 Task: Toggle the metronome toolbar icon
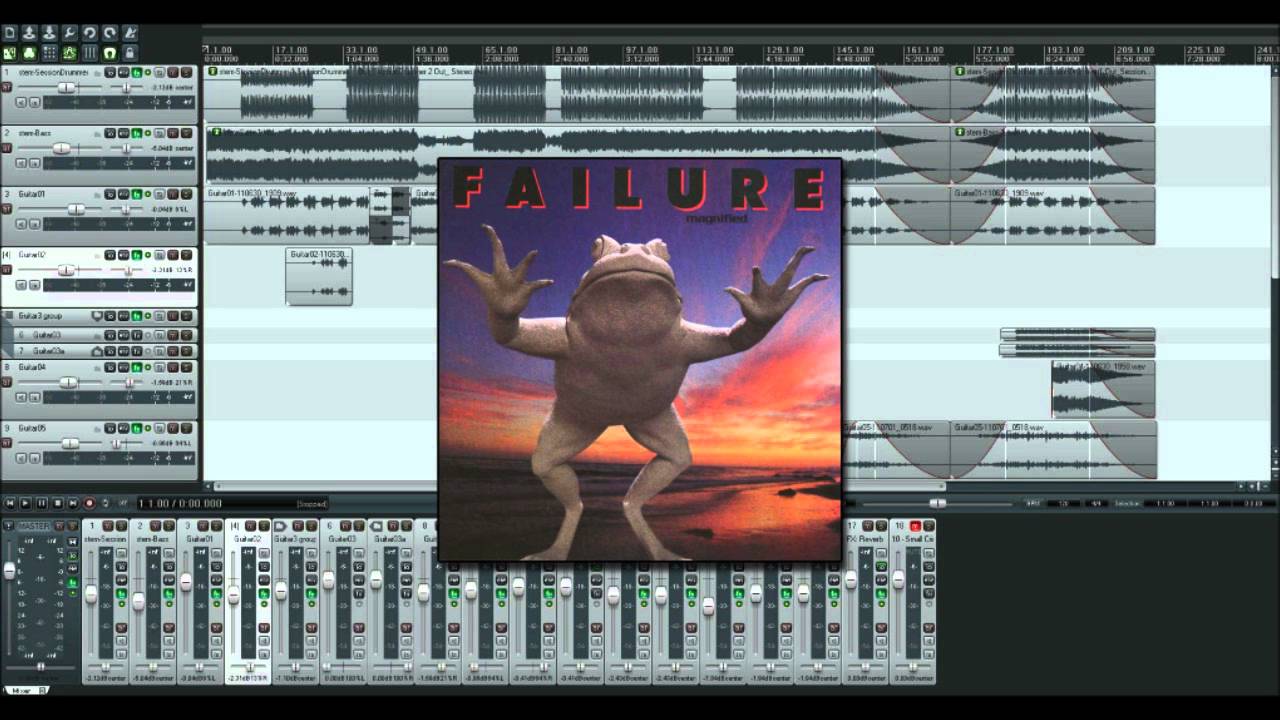coord(130,33)
